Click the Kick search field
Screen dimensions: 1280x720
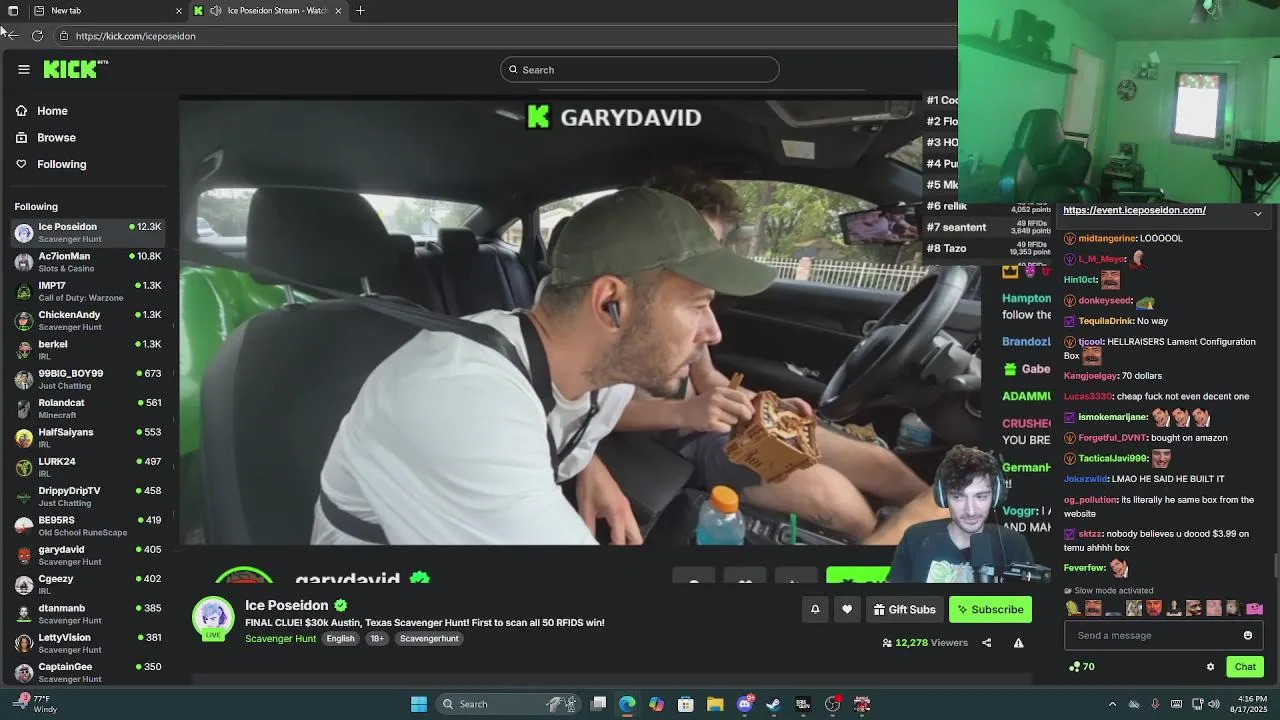(x=640, y=70)
